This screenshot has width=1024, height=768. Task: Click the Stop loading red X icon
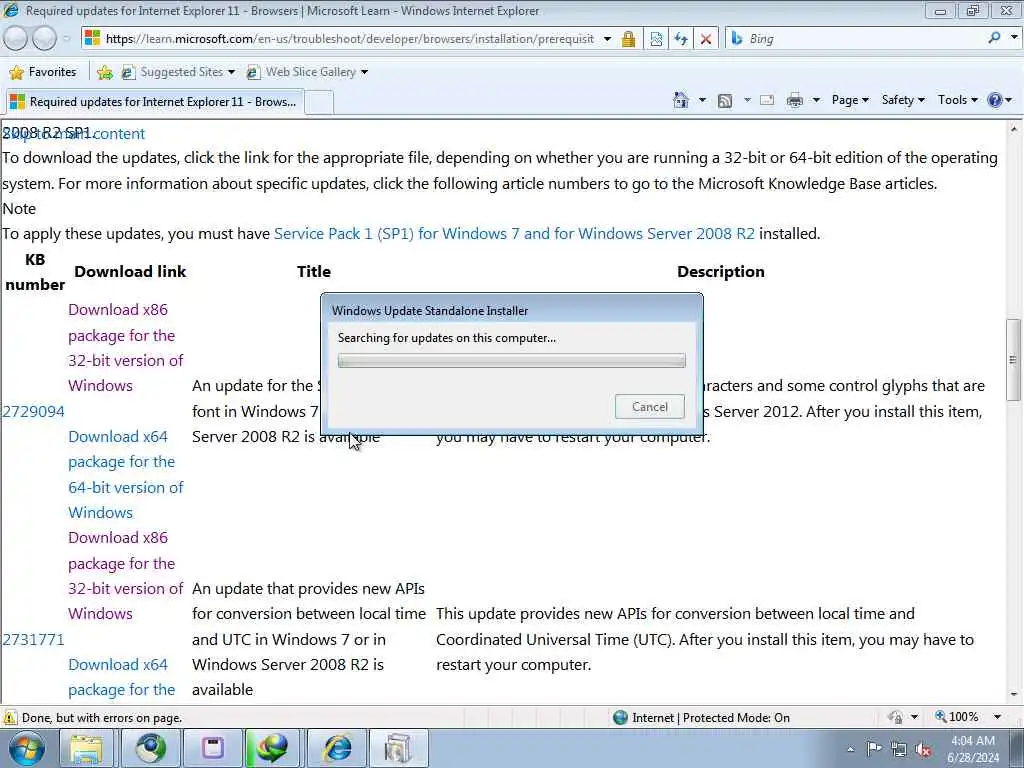(705, 39)
